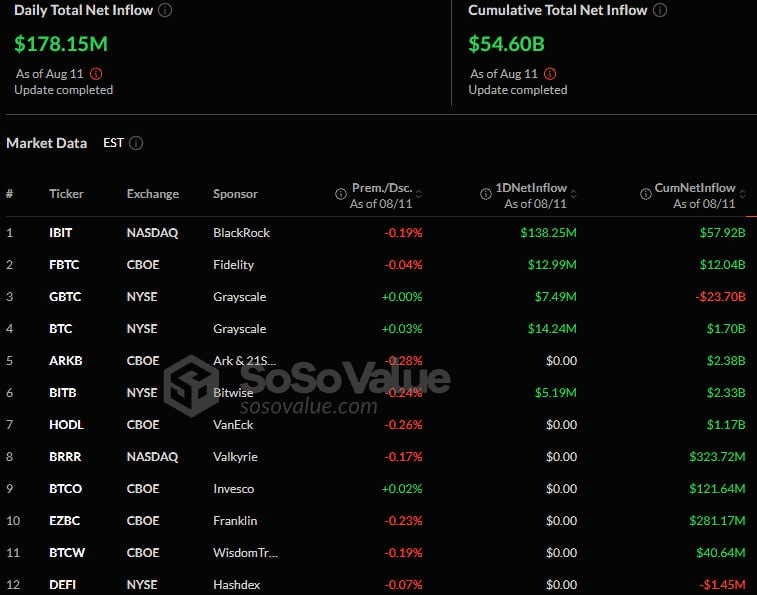
Task: Click red alert icon under $178.15M
Action: pyautogui.click(x=96, y=74)
